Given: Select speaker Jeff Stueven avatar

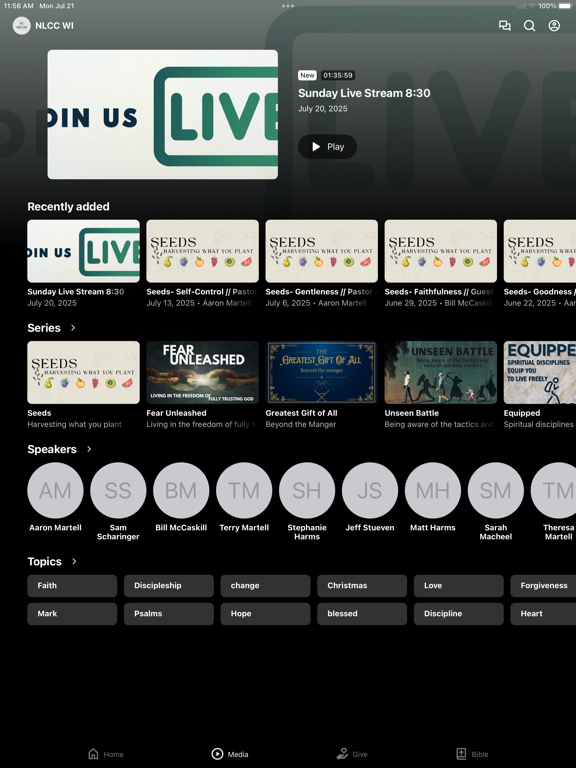Looking at the screenshot, I should coord(370,490).
